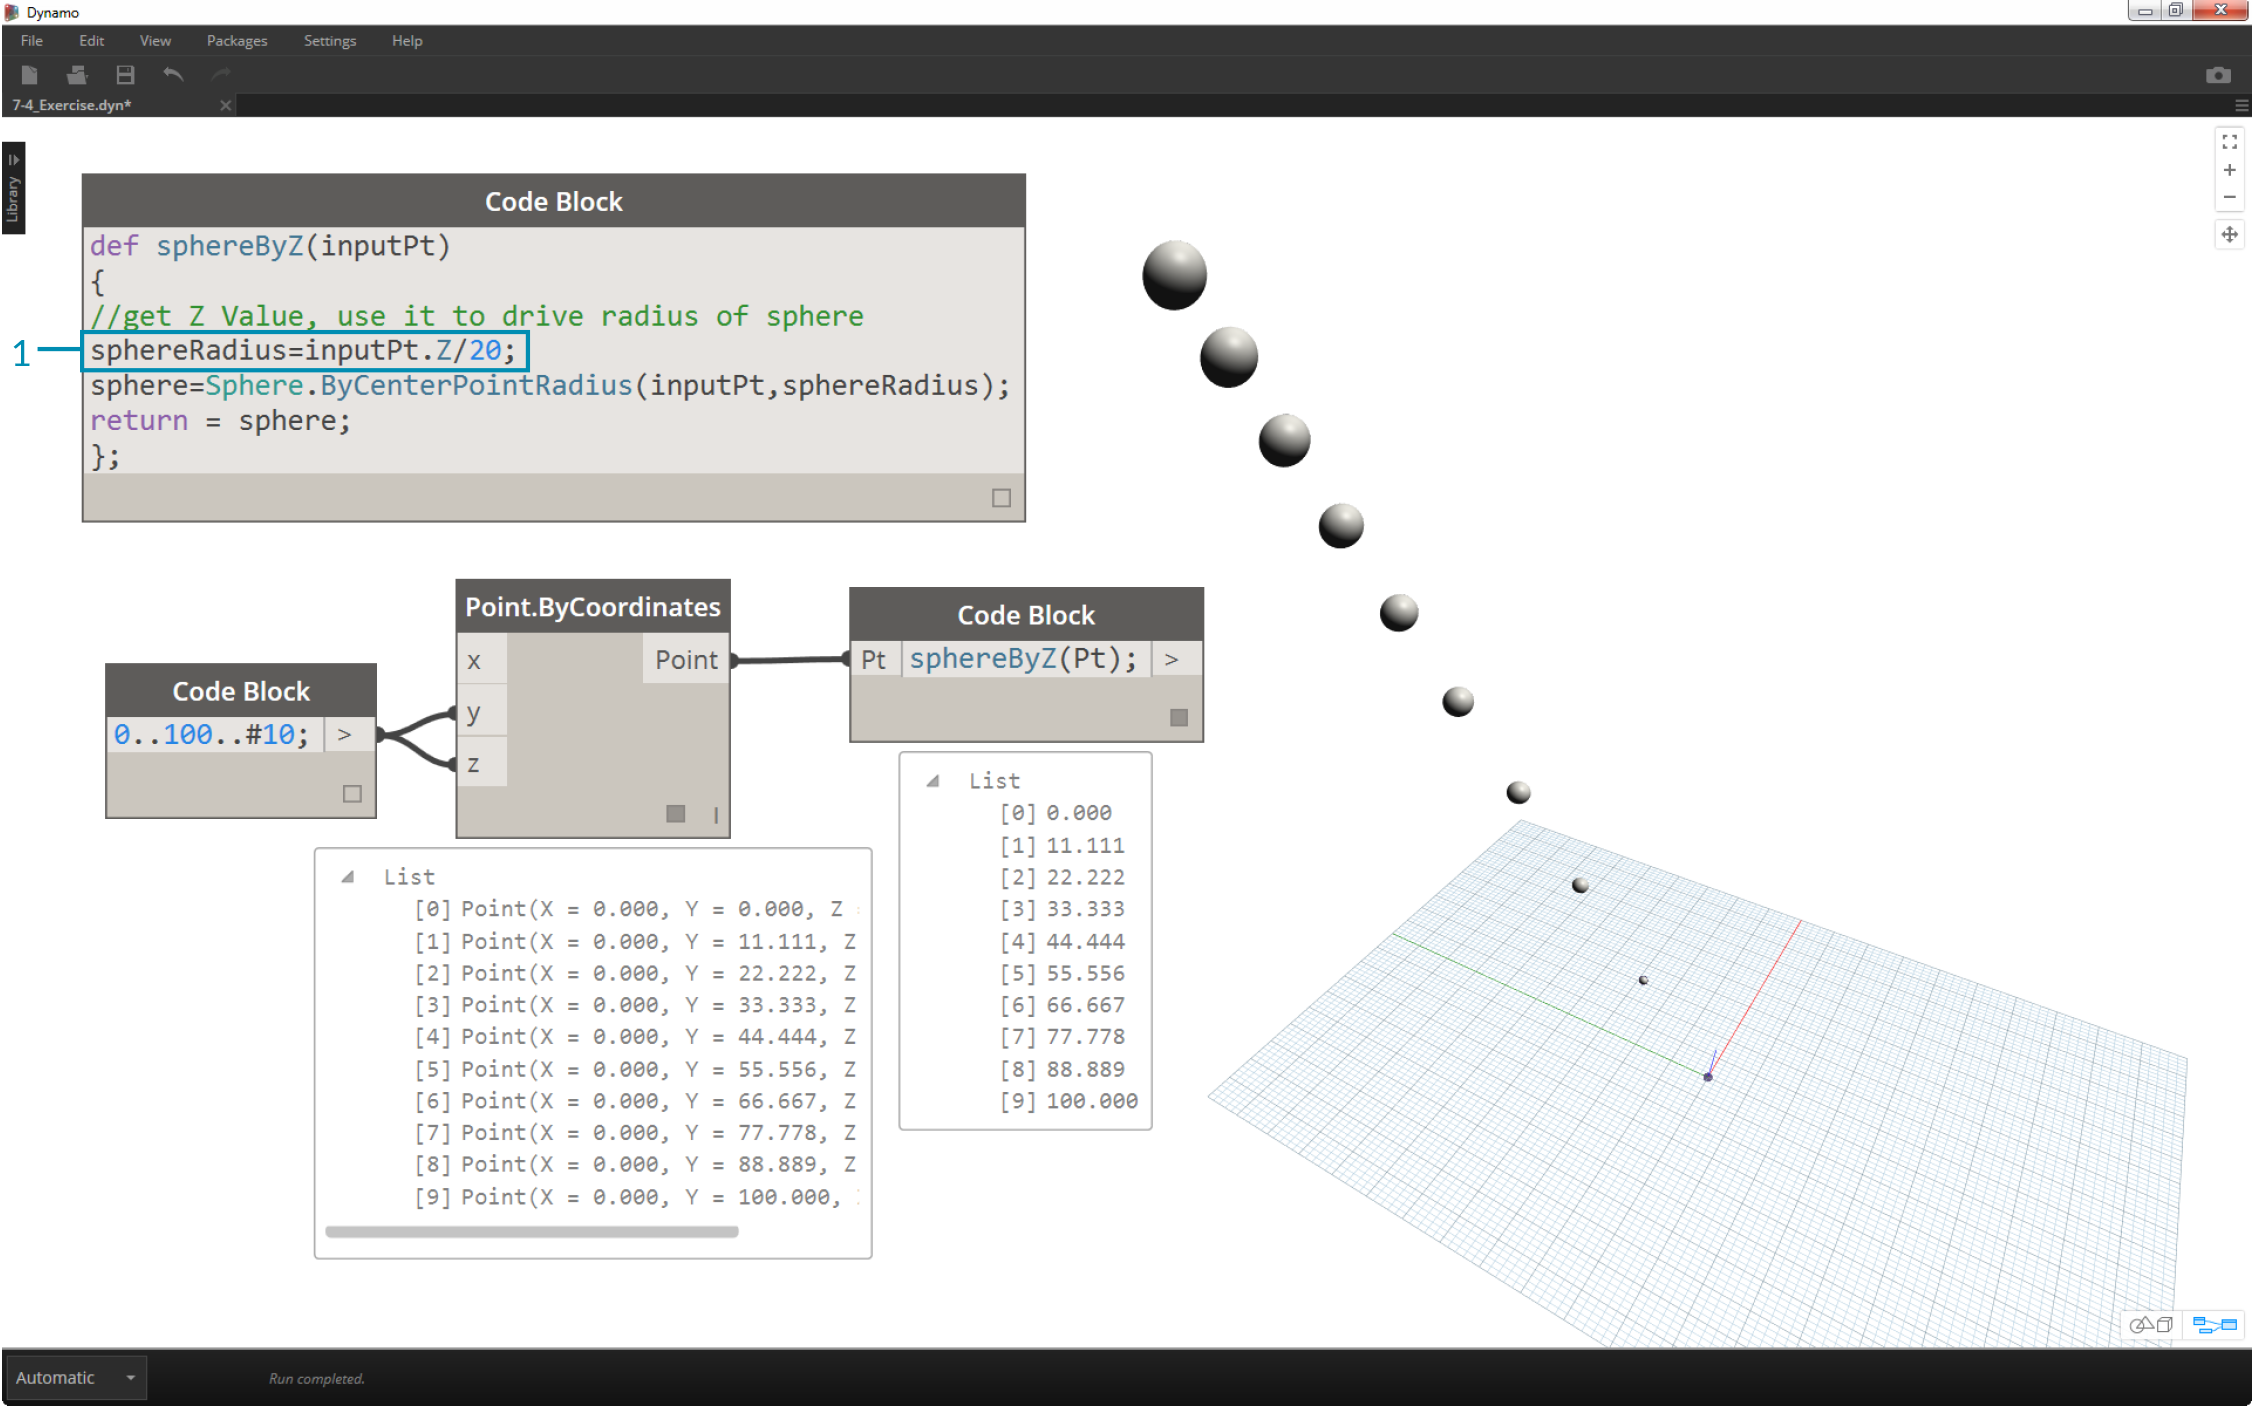2252x1406 pixels.
Task: Click the Sphere.ByCenterPointRadius code line
Action: pyautogui.click(x=550, y=386)
